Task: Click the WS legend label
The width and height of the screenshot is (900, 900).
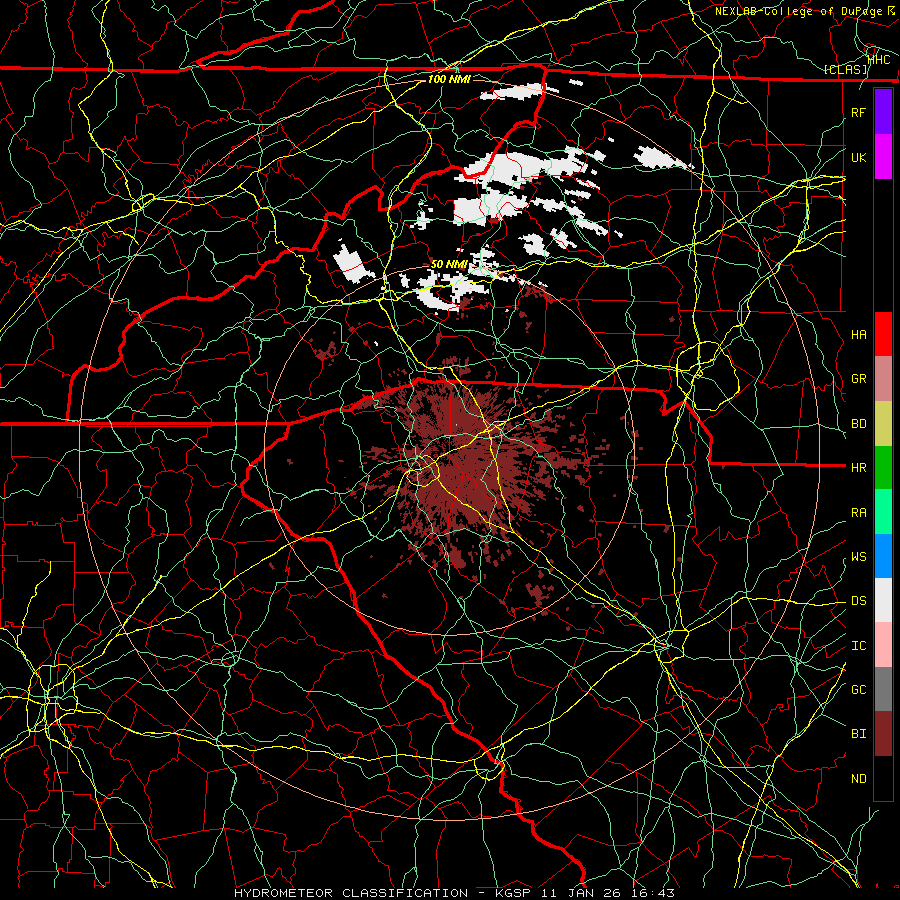Action: point(858,557)
